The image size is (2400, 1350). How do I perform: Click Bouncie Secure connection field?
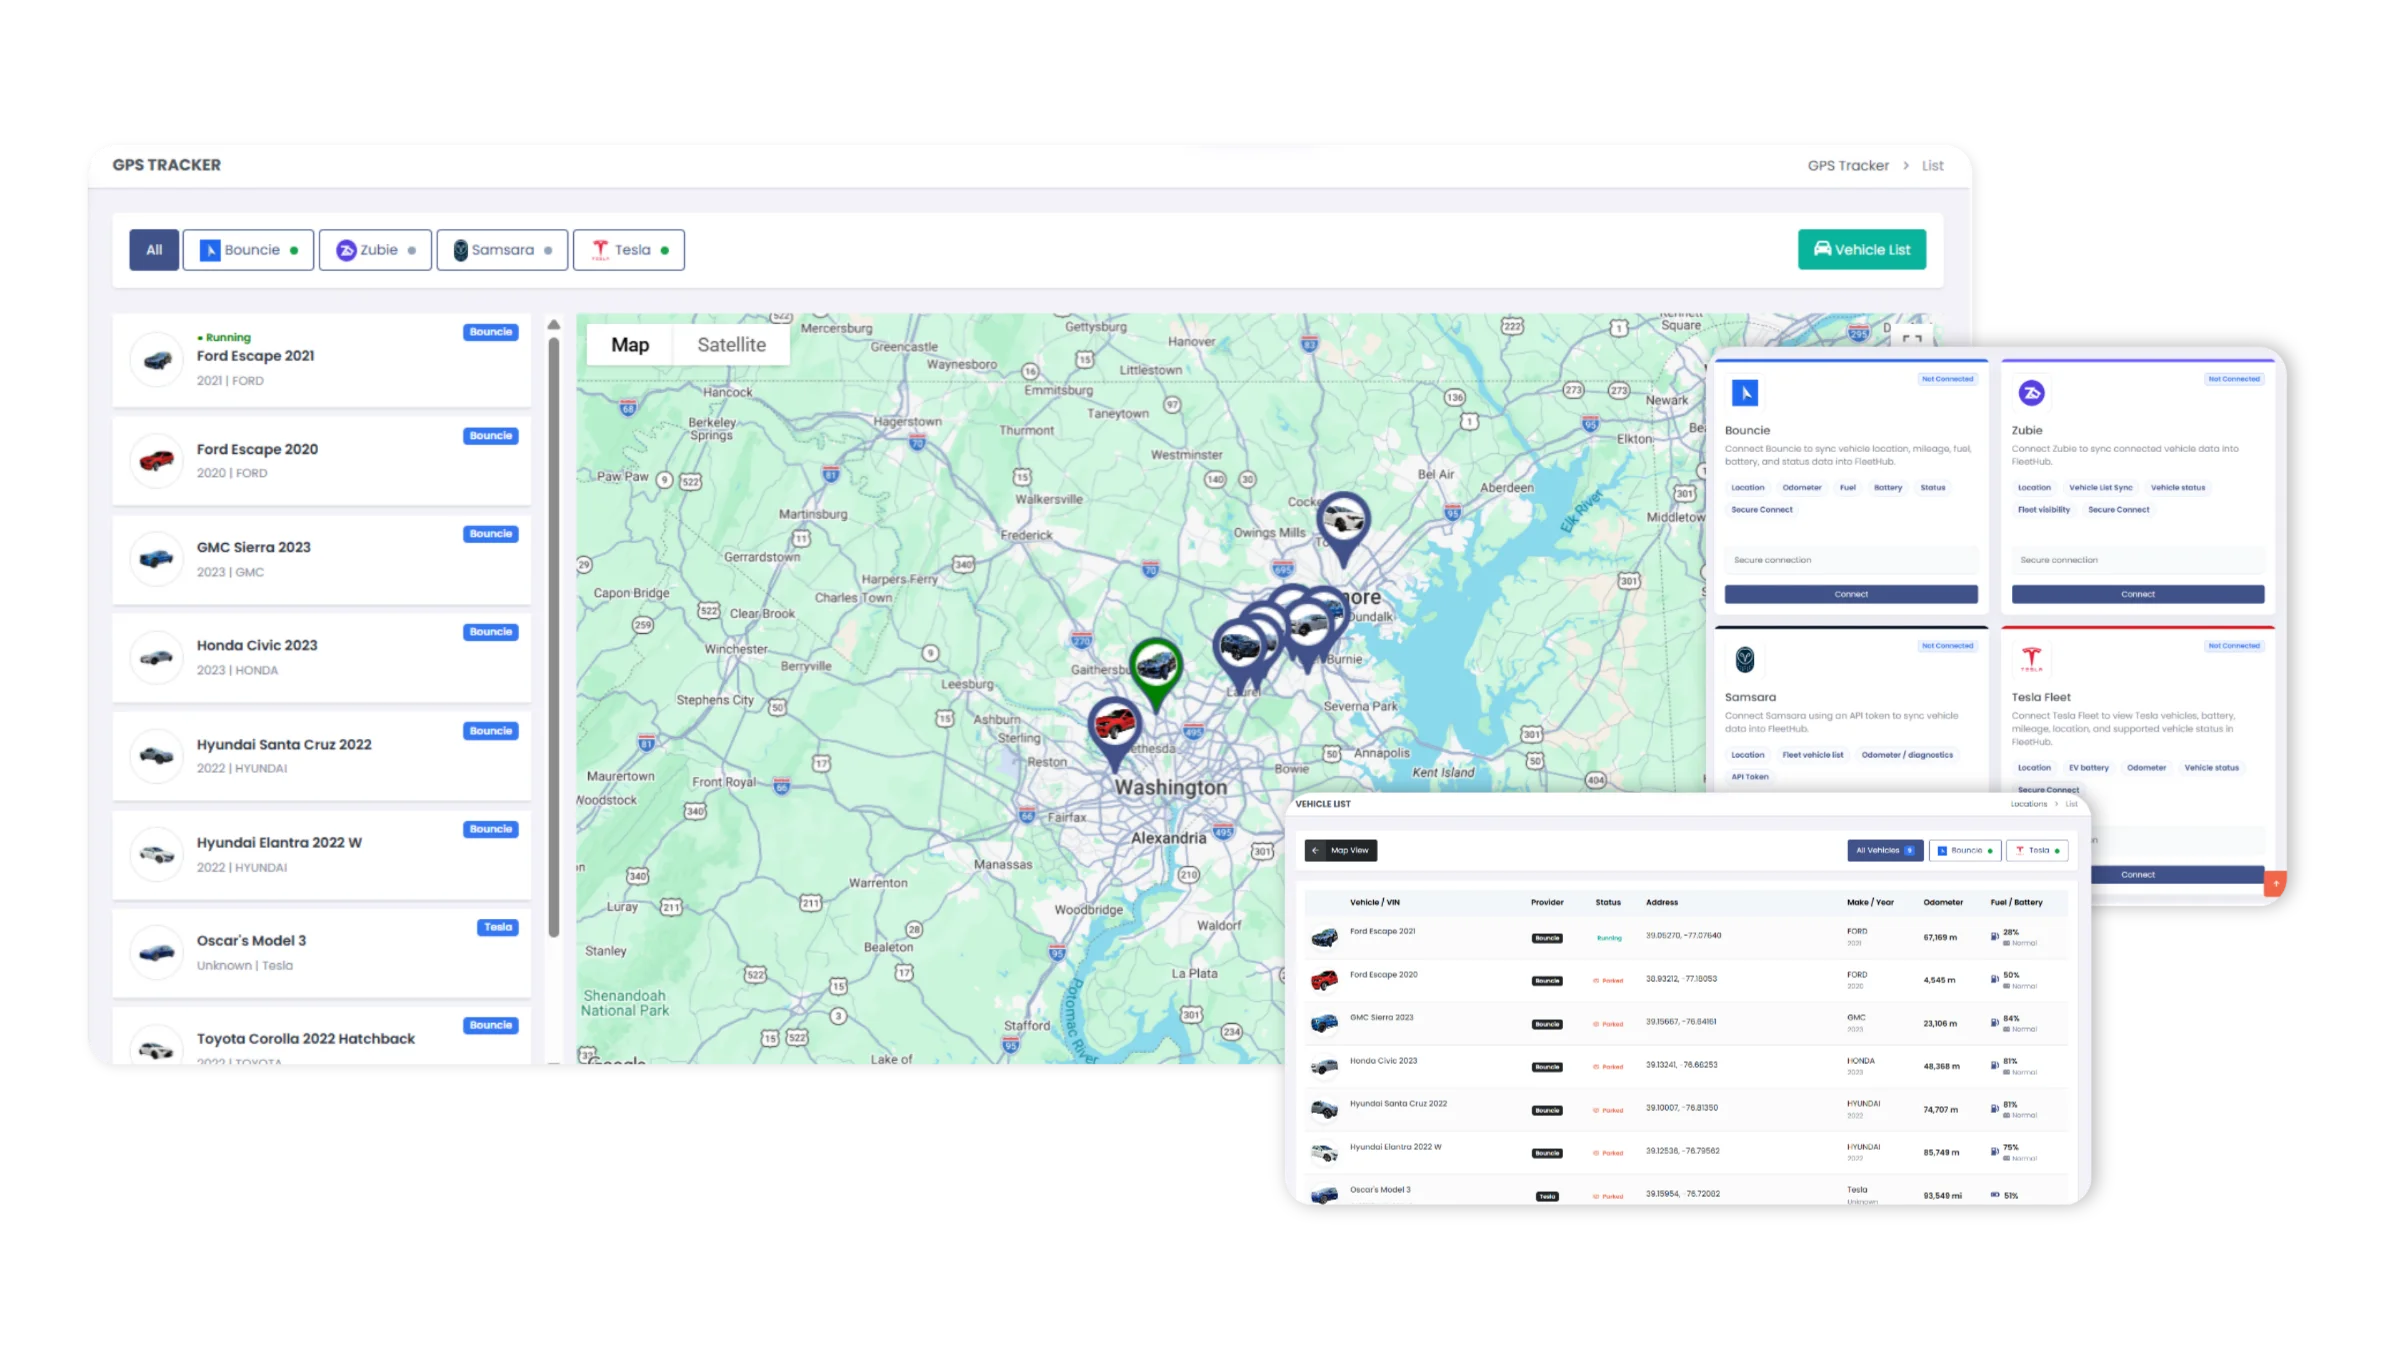click(1851, 560)
